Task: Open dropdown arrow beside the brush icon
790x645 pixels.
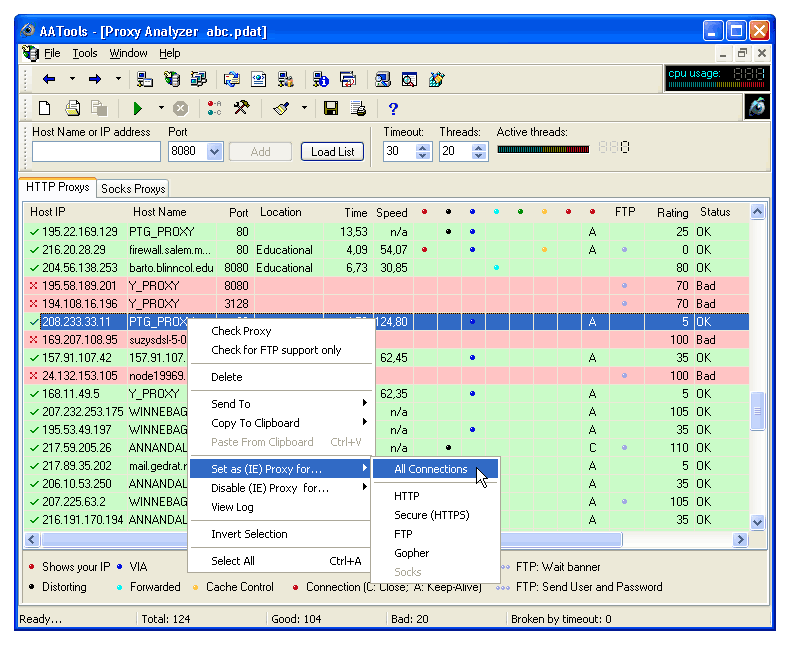Action: (x=304, y=109)
